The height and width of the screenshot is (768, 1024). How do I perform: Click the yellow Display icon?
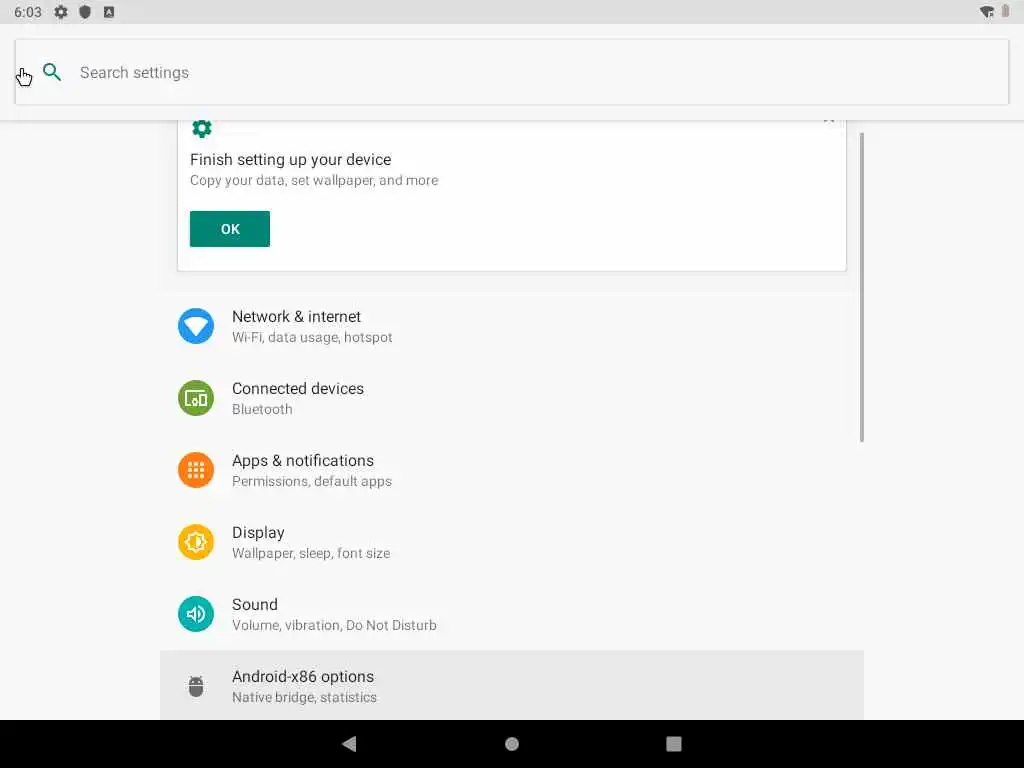click(196, 542)
